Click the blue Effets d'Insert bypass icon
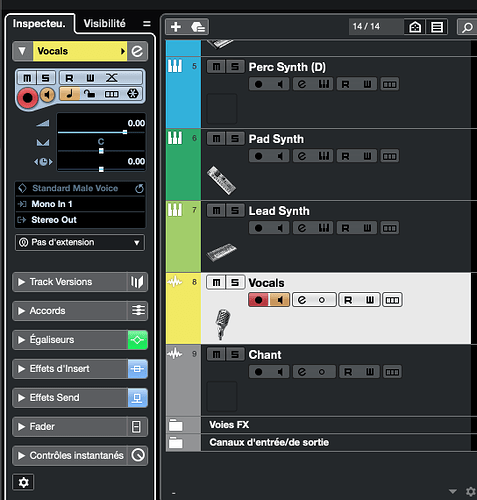Viewport: 477px width, 500px height. (138, 369)
